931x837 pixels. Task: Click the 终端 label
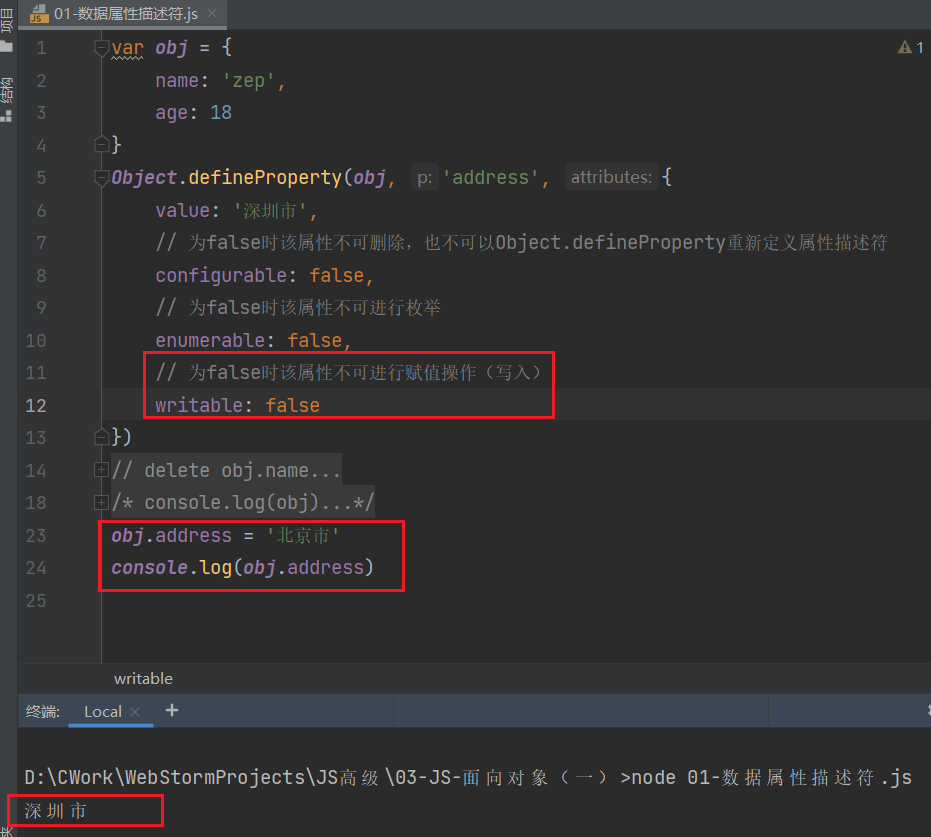tap(43, 711)
